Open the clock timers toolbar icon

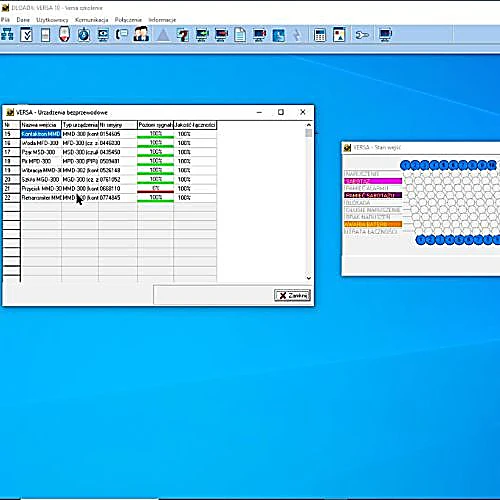point(84,34)
